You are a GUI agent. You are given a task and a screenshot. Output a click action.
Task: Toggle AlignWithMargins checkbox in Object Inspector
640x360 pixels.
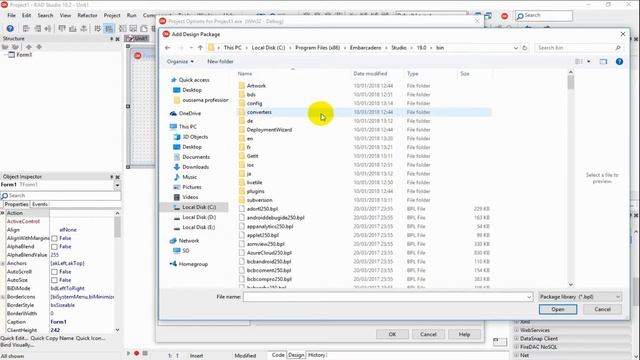pos(54,238)
